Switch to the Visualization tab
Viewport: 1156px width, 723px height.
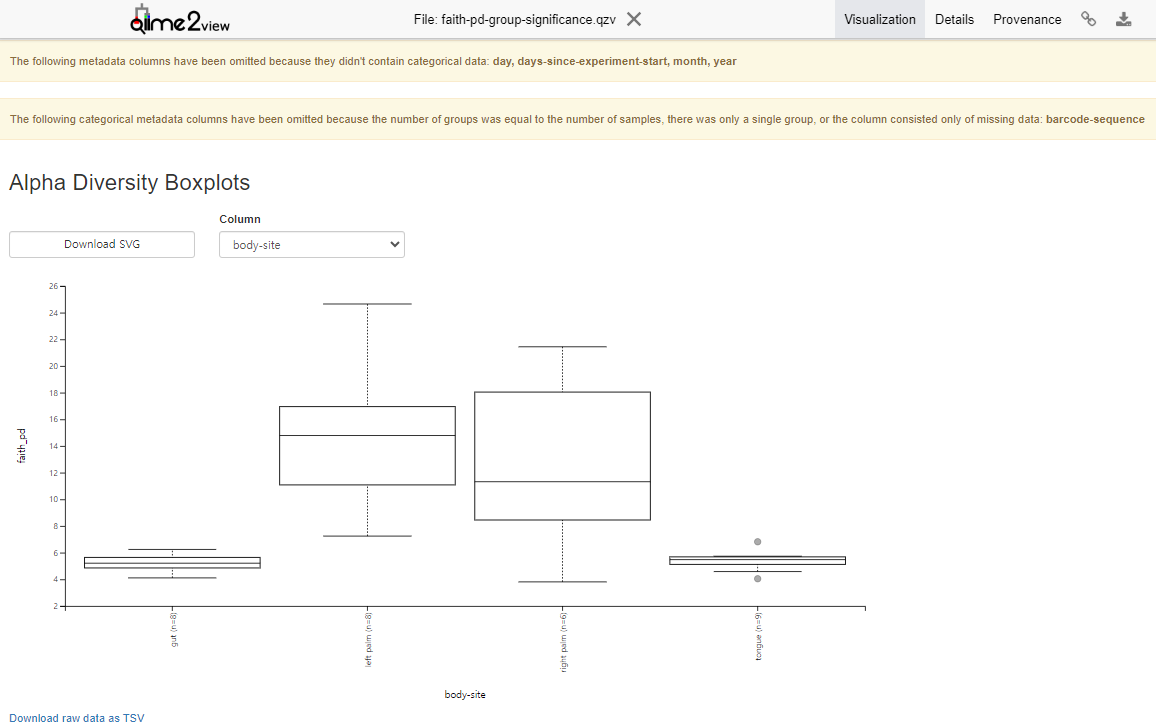879,19
